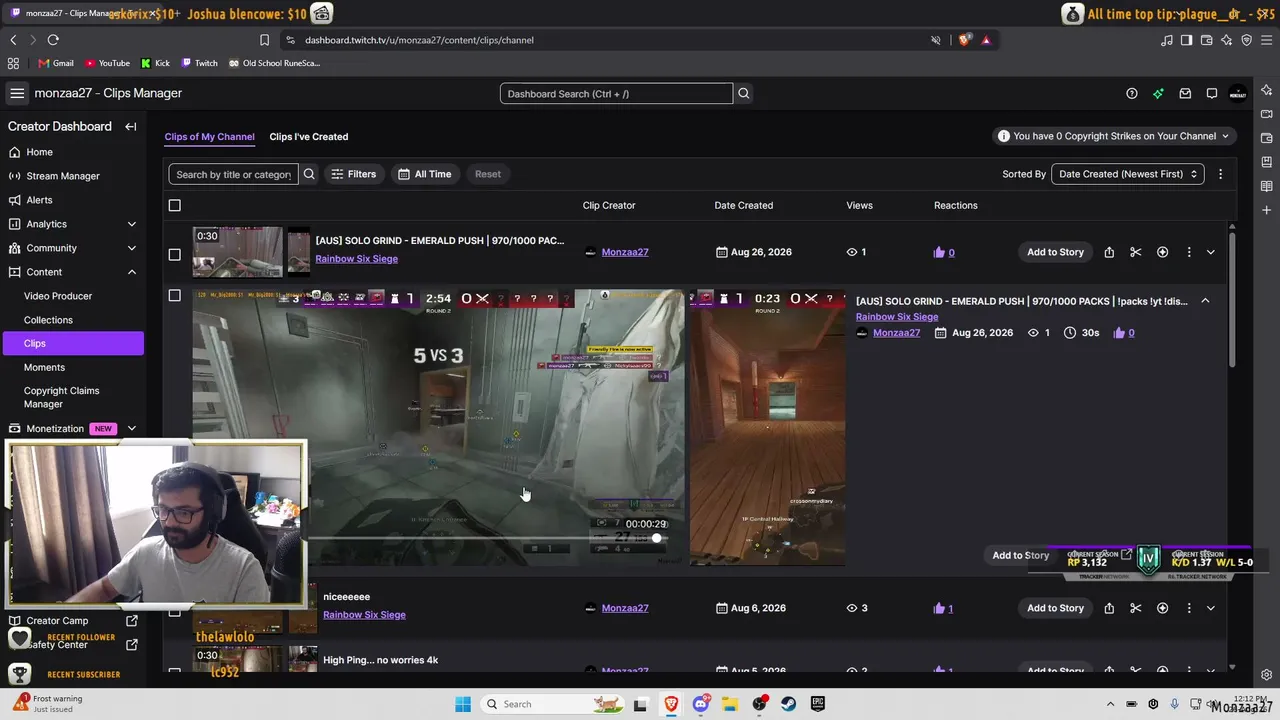Viewport: 1280px width, 720px height.
Task: Open the Twitch inbox icon
Action: (x=1185, y=94)
